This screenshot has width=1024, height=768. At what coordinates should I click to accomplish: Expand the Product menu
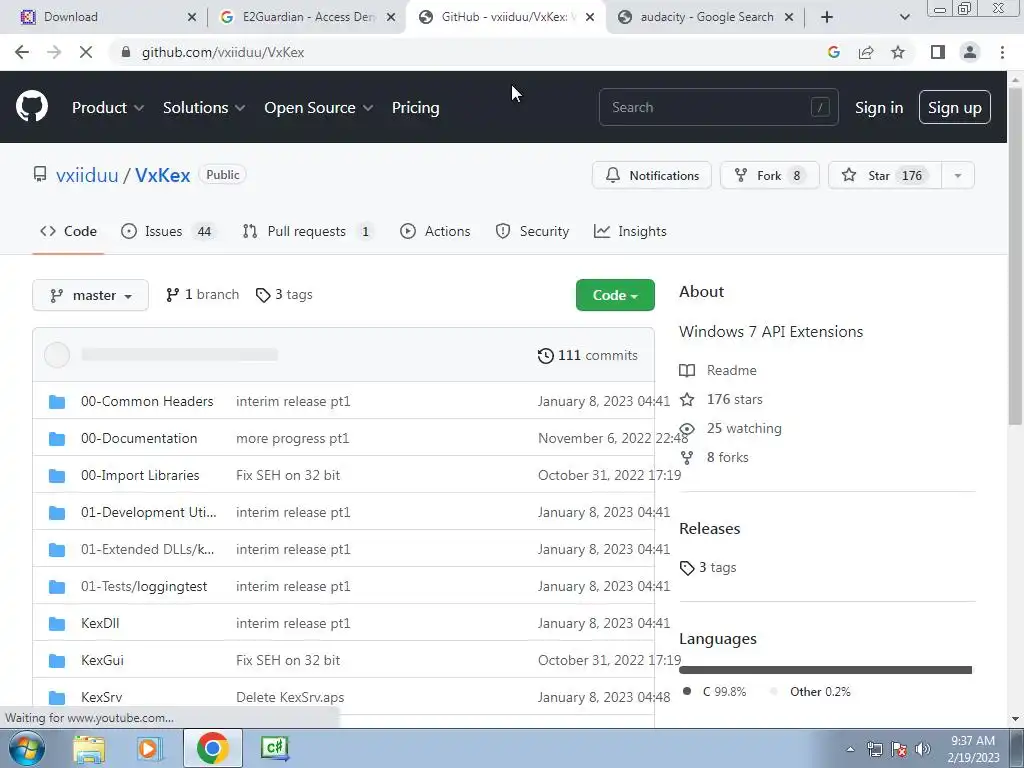click(x=108, y=108)
